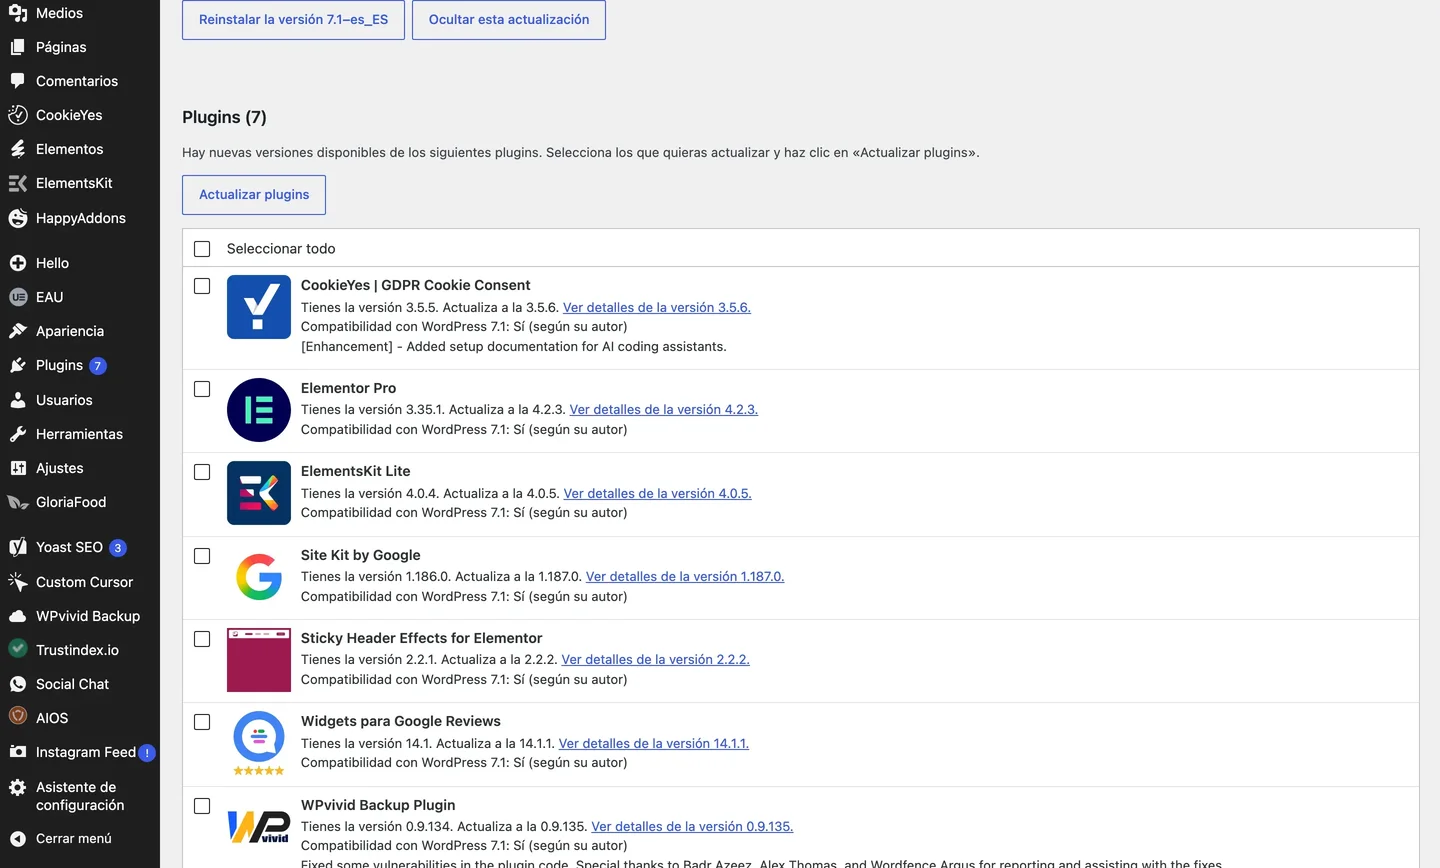Image resolution: width=1440 pixels, height=868 pixels.
Task: Check the Seleccionar todo checkbox
Action: tap(202, 249)
